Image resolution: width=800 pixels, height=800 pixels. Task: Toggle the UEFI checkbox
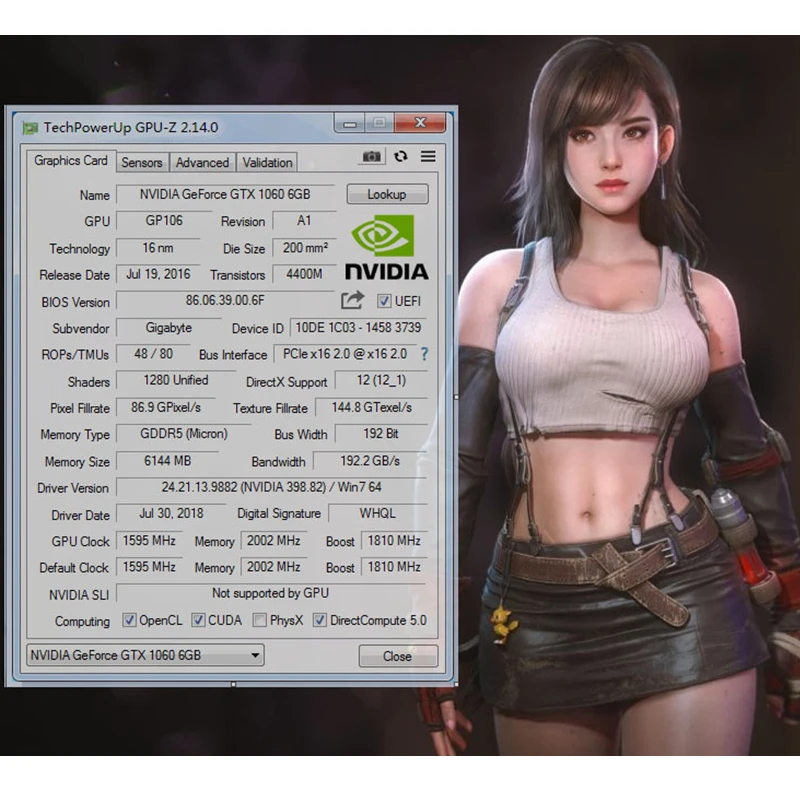tap(384, 301)
